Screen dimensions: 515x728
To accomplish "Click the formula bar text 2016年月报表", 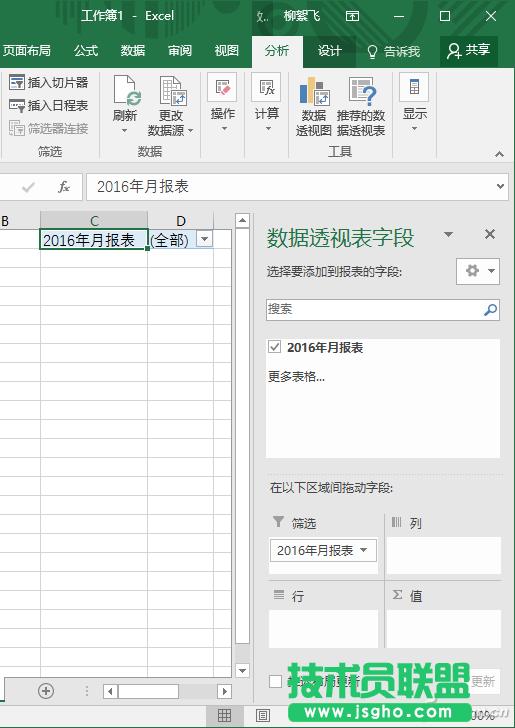I will 143,187.
